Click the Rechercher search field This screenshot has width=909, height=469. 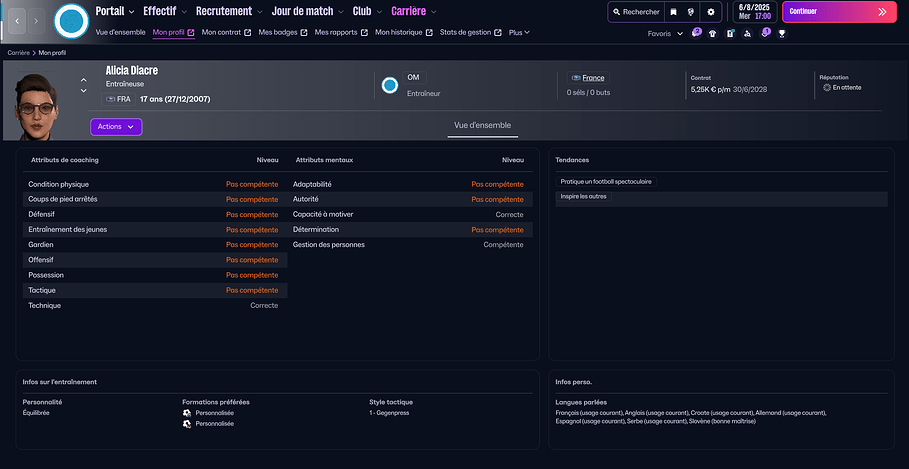click(x=635, y=12)
